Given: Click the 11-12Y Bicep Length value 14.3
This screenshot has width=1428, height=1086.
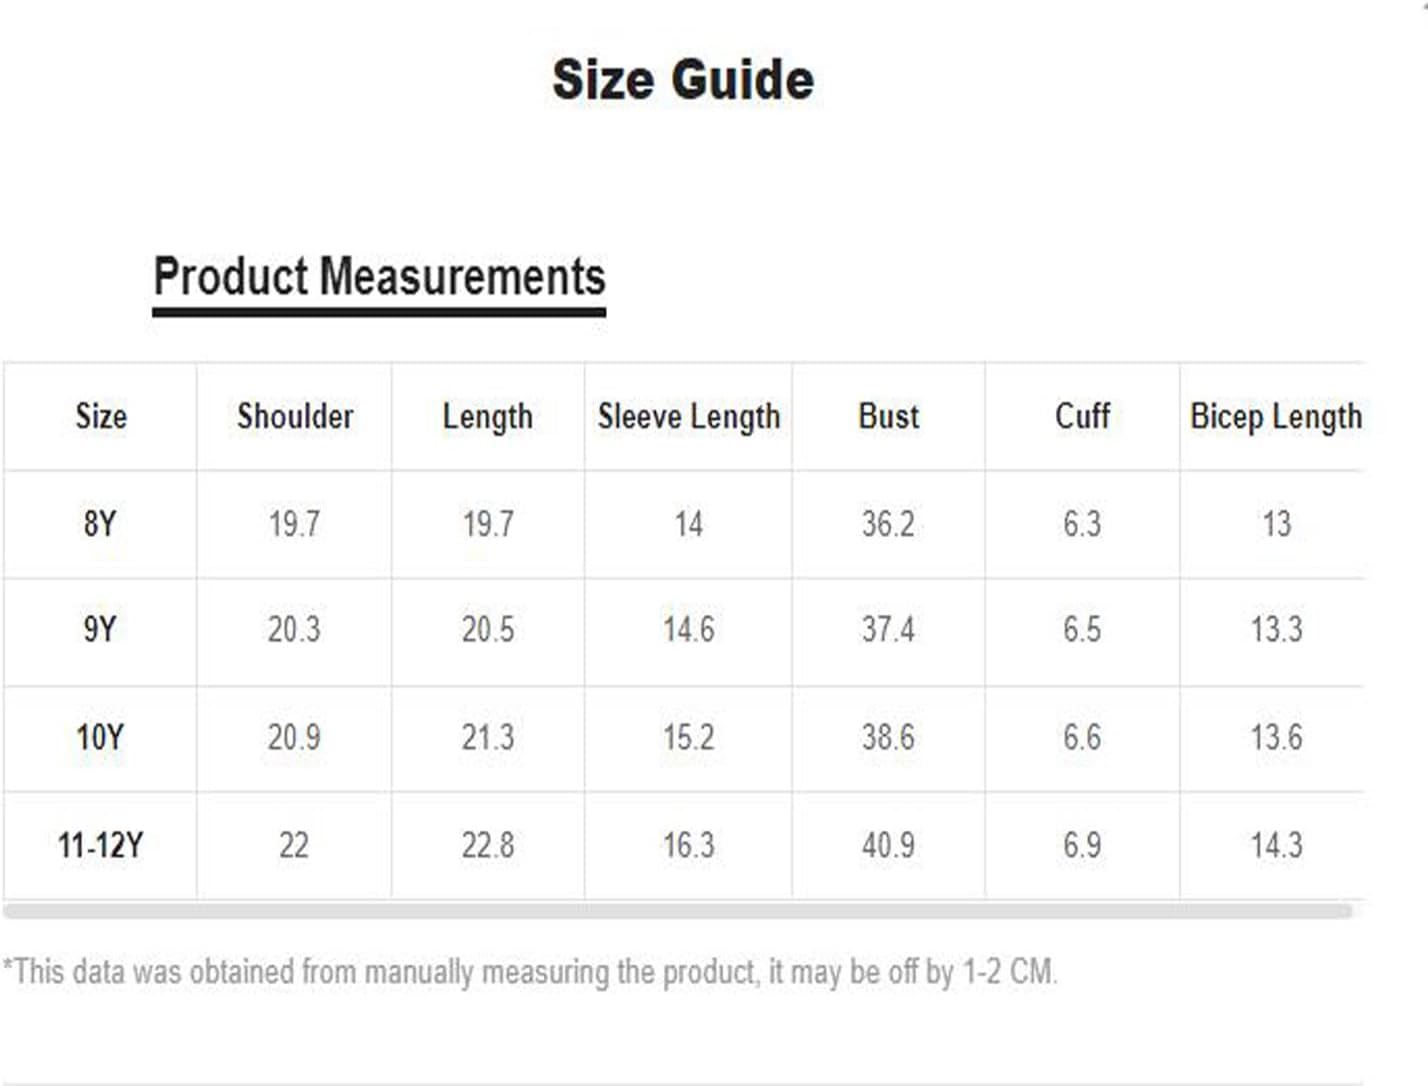Looking at the screenshot, I should [1276, 846].
